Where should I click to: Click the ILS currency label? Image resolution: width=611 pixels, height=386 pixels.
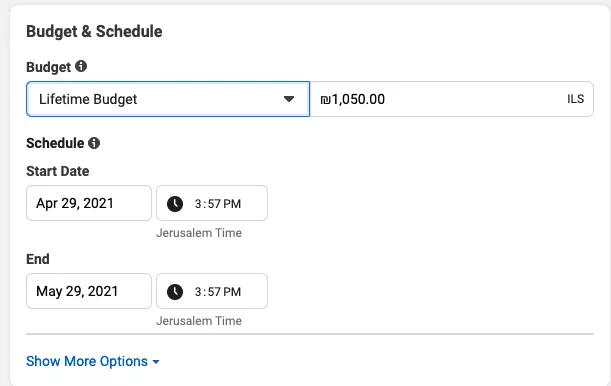(x=576, y=99)
